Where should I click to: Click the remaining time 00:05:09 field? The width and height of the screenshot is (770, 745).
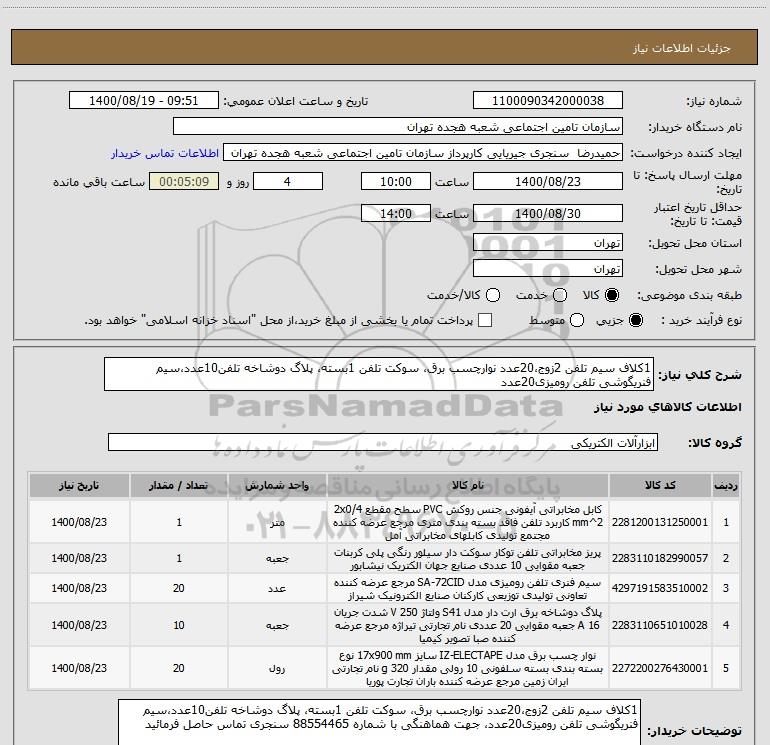184,181
